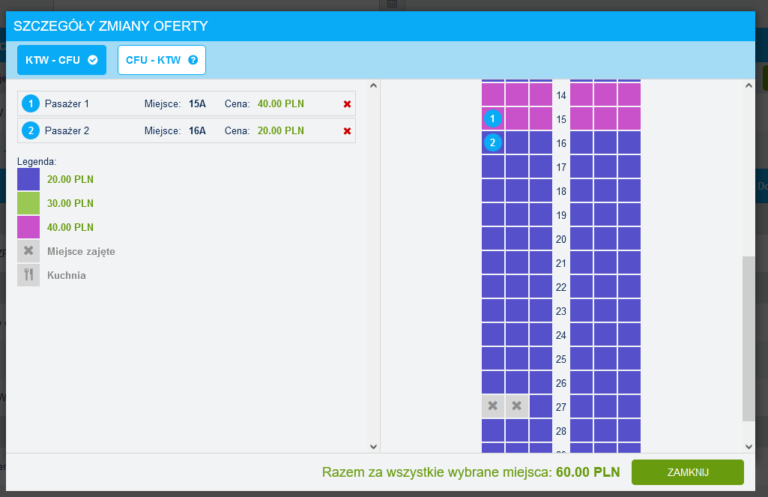Click the magenta 40.00 PLN legend swatch
This screenshot has width=768, height=497.
point(29,227)
